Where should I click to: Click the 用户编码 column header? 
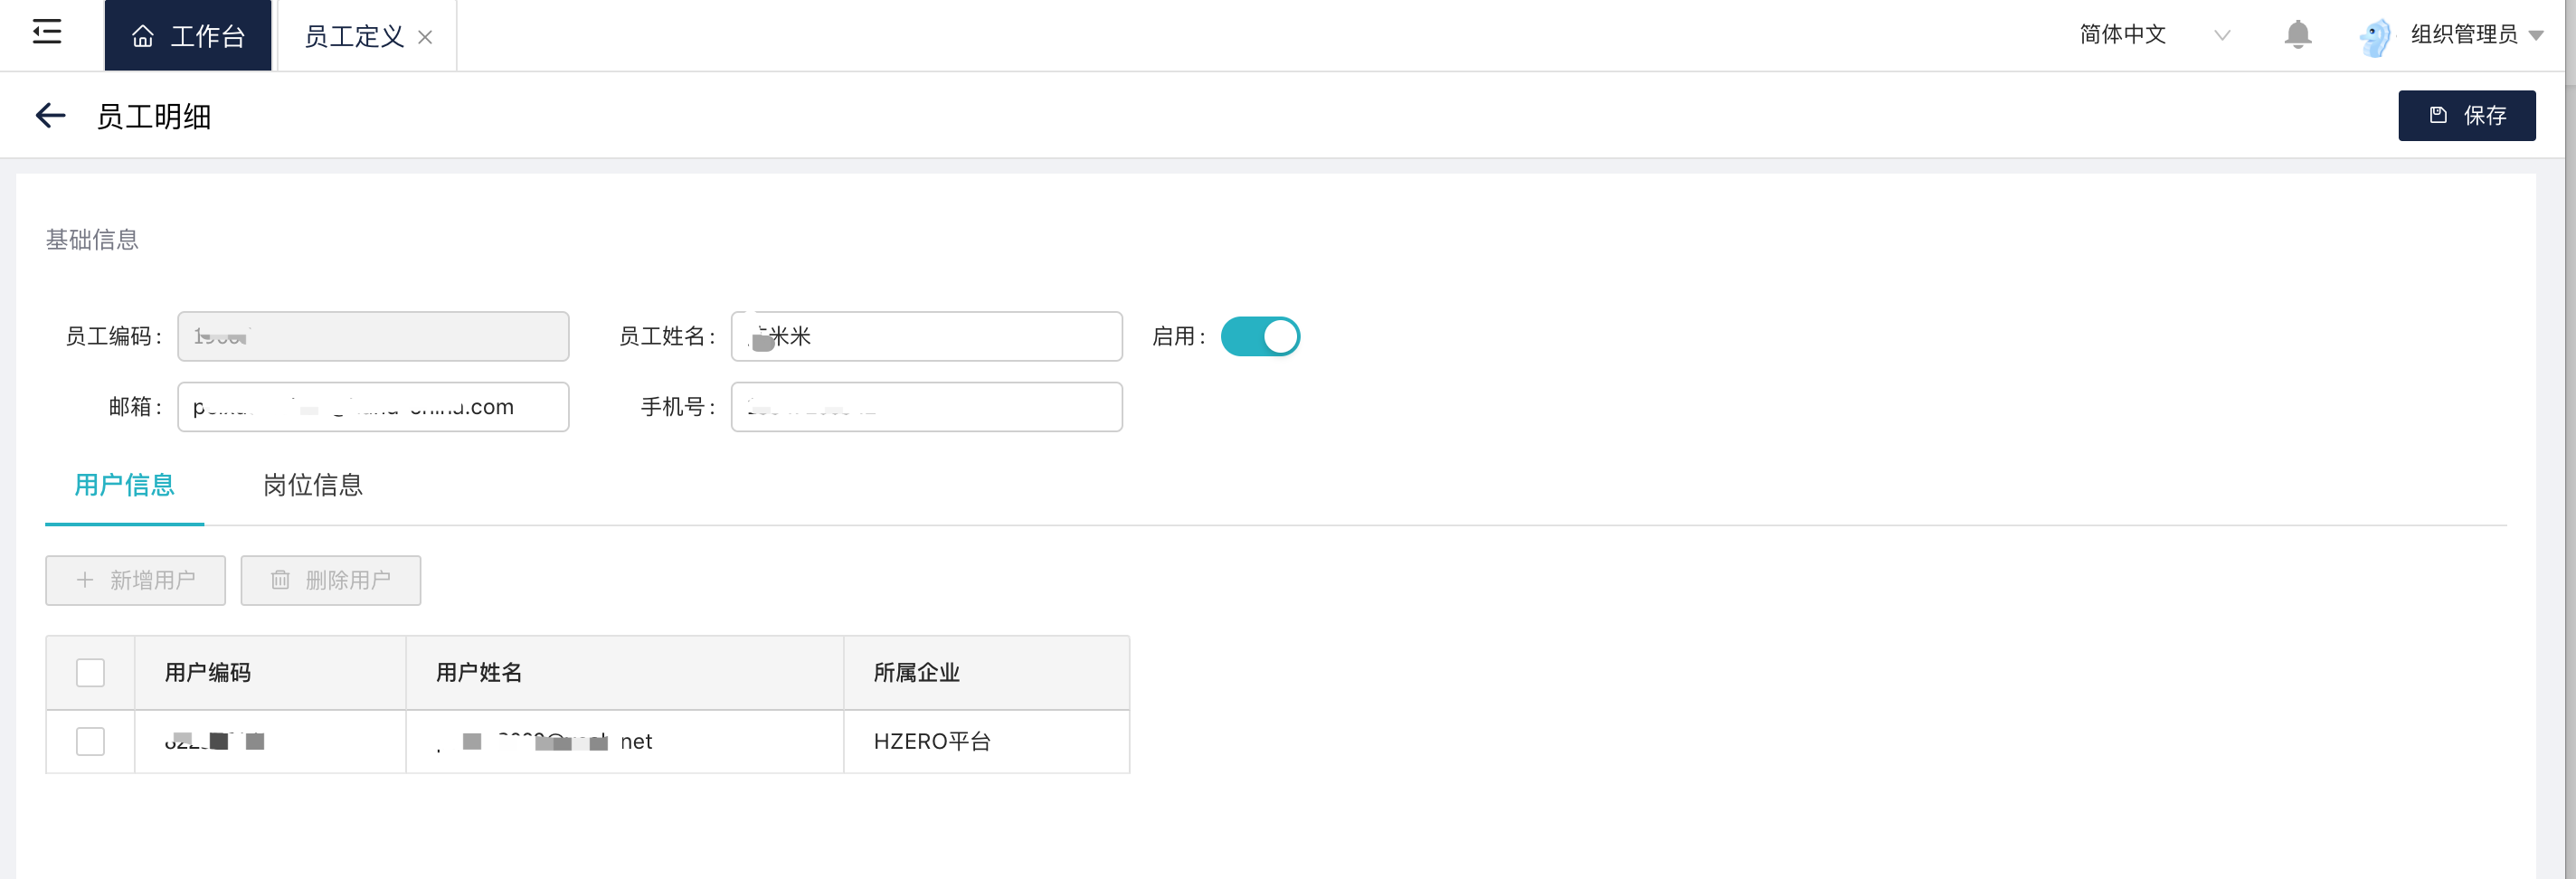[x=270, y=673]
